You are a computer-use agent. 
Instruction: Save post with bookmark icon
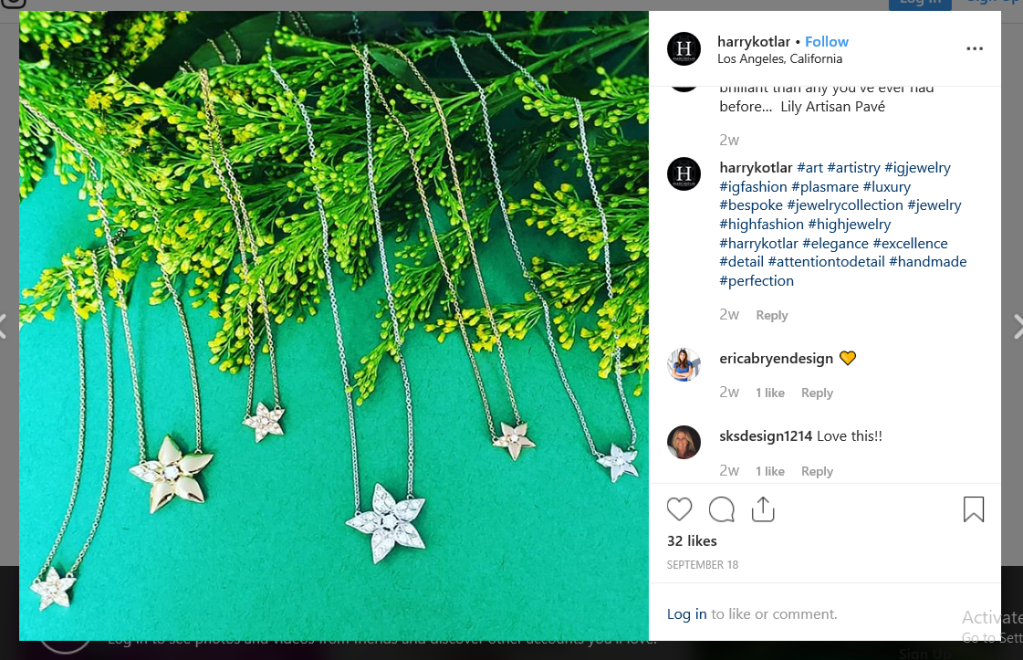pyautogui.click(x=973, y=509)
